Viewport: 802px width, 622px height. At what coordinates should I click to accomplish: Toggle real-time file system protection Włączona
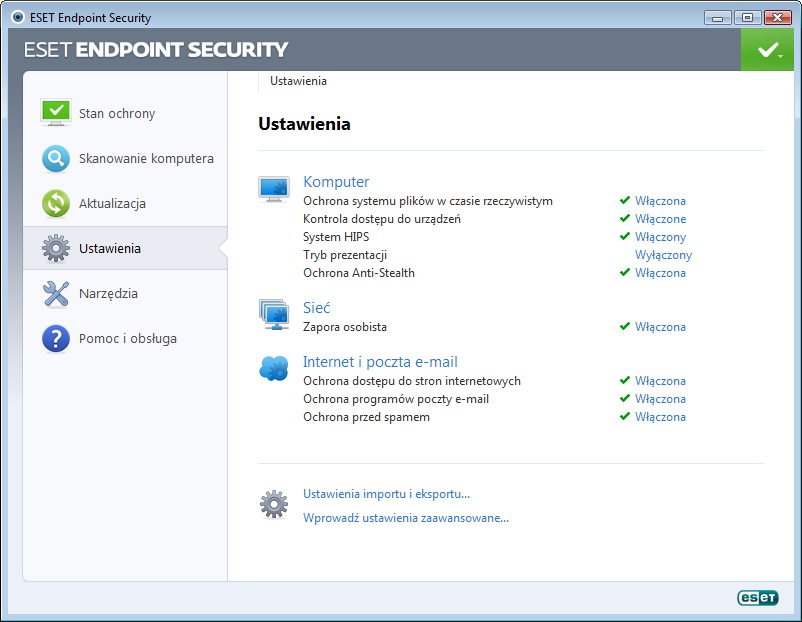[x=660, y=201]
